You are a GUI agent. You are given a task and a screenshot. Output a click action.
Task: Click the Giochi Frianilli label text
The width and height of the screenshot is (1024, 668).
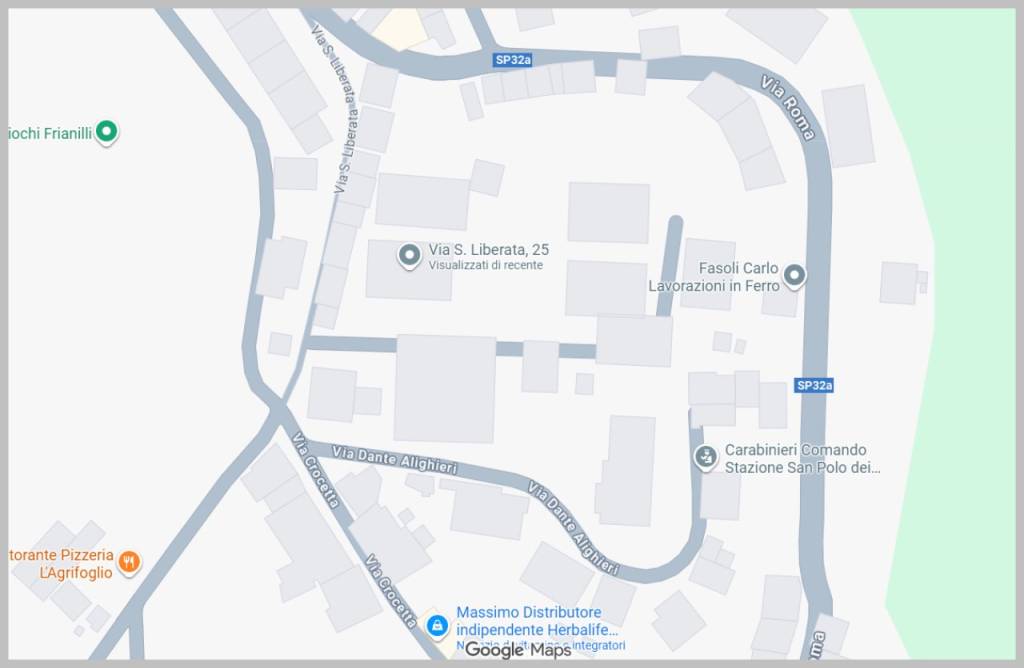[x=50, y=133]
